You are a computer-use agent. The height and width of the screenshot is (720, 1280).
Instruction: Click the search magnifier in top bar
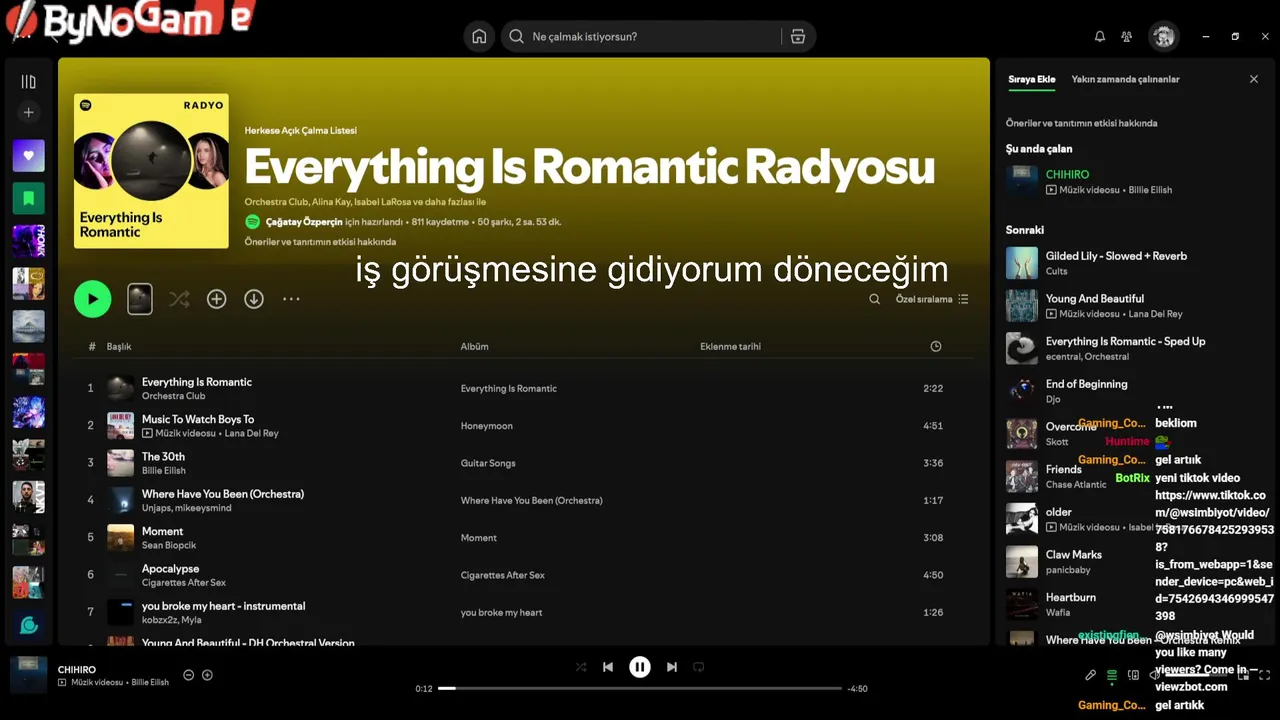(x=516, y=37)
